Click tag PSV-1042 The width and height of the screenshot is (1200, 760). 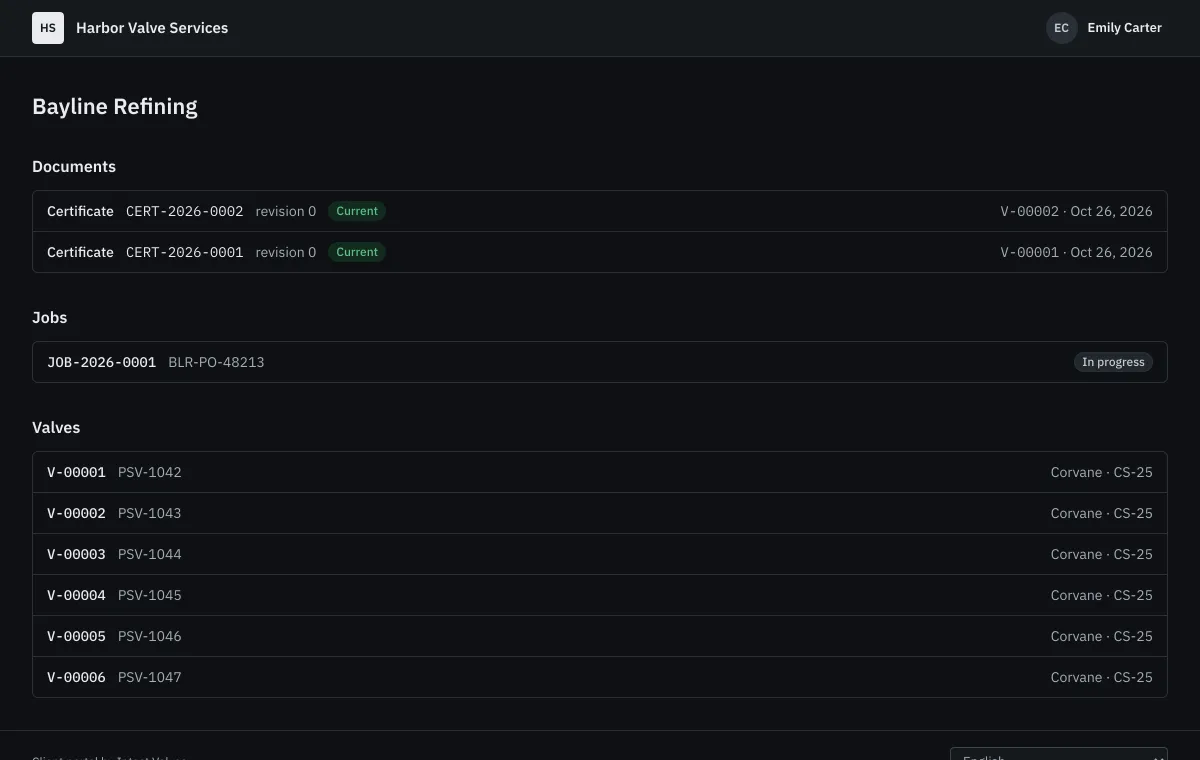coord(150,472)
